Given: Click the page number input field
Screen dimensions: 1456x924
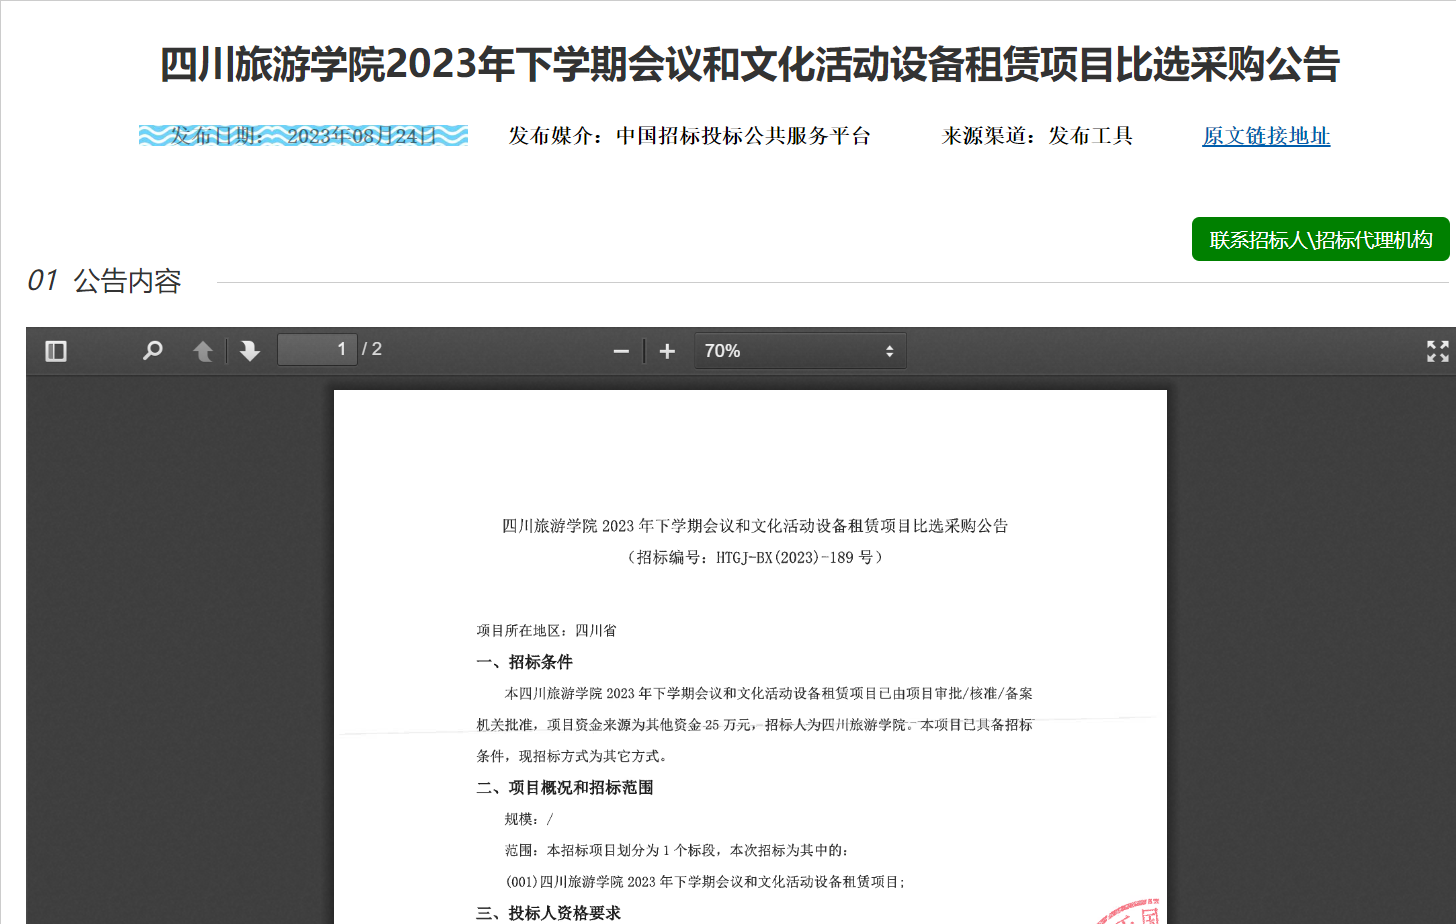Looking at the screenshot, I should click(x=317, y=349).
